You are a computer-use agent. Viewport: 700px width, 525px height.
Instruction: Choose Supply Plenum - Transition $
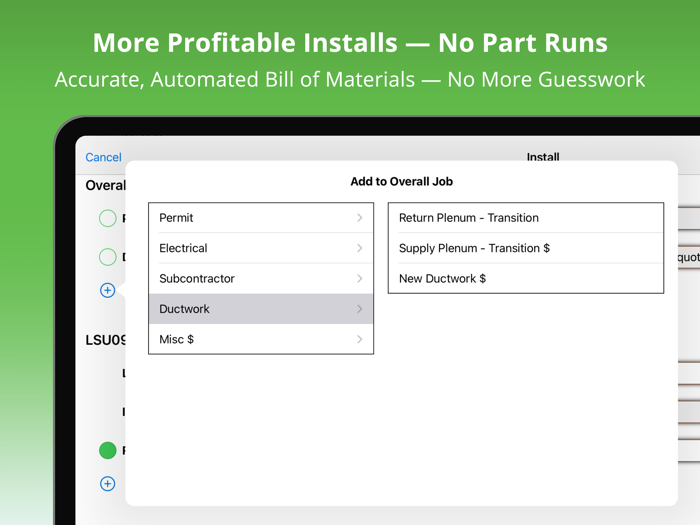(526, 248)
